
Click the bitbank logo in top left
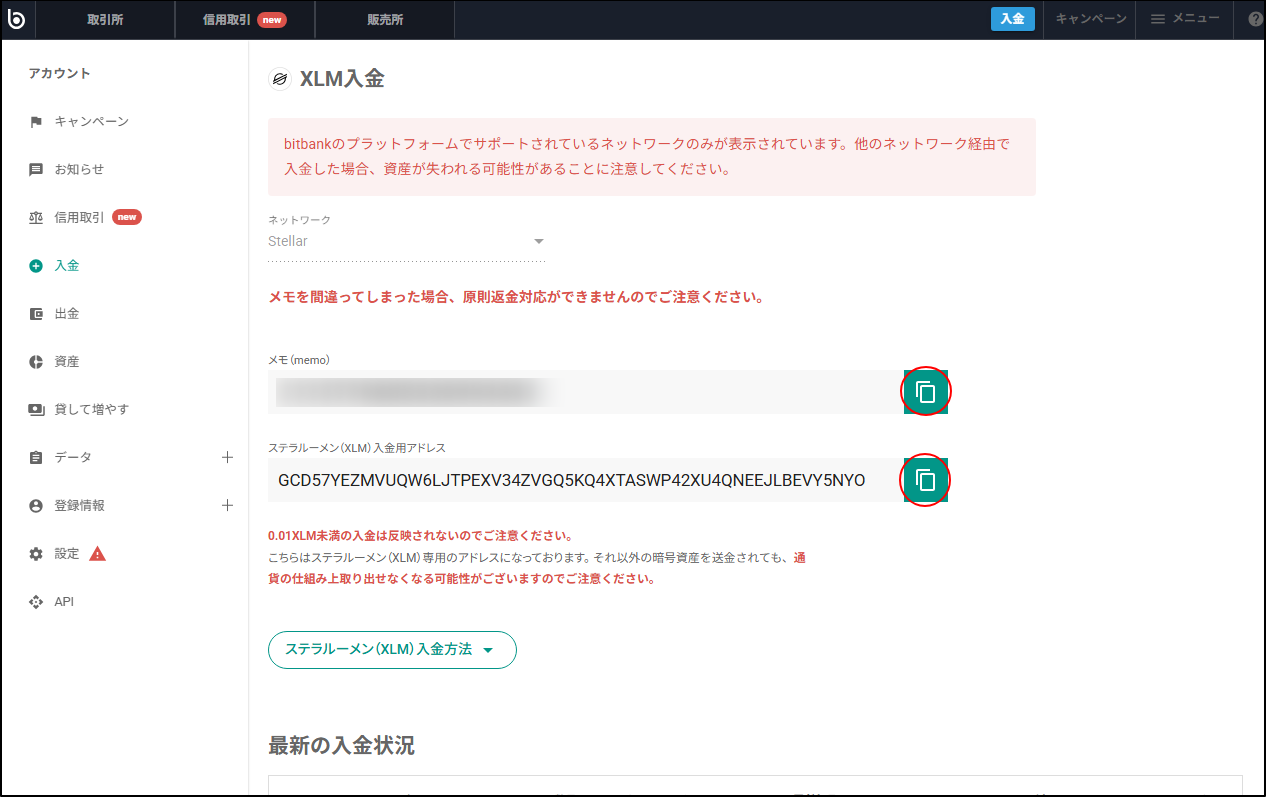17,19
